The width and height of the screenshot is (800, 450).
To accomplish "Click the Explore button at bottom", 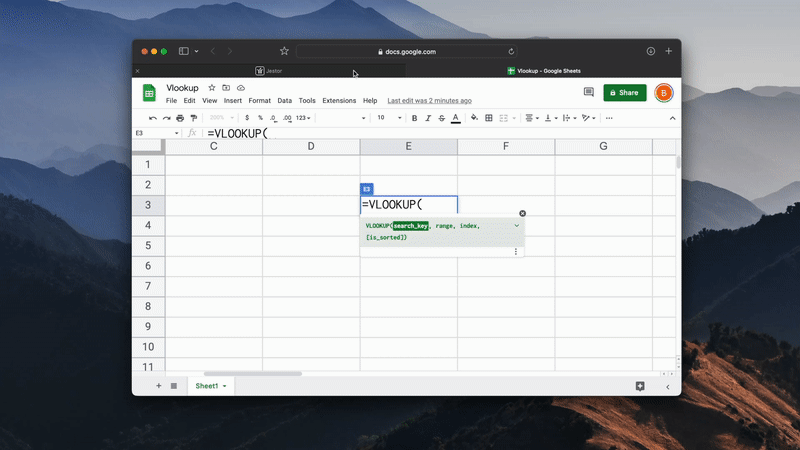I will (x=640, y=386).
